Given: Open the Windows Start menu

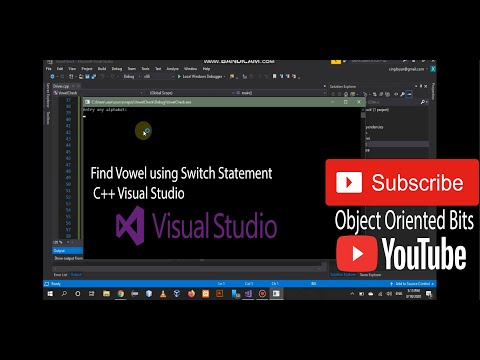Looking at the screenshot, I should click(50, 294).
